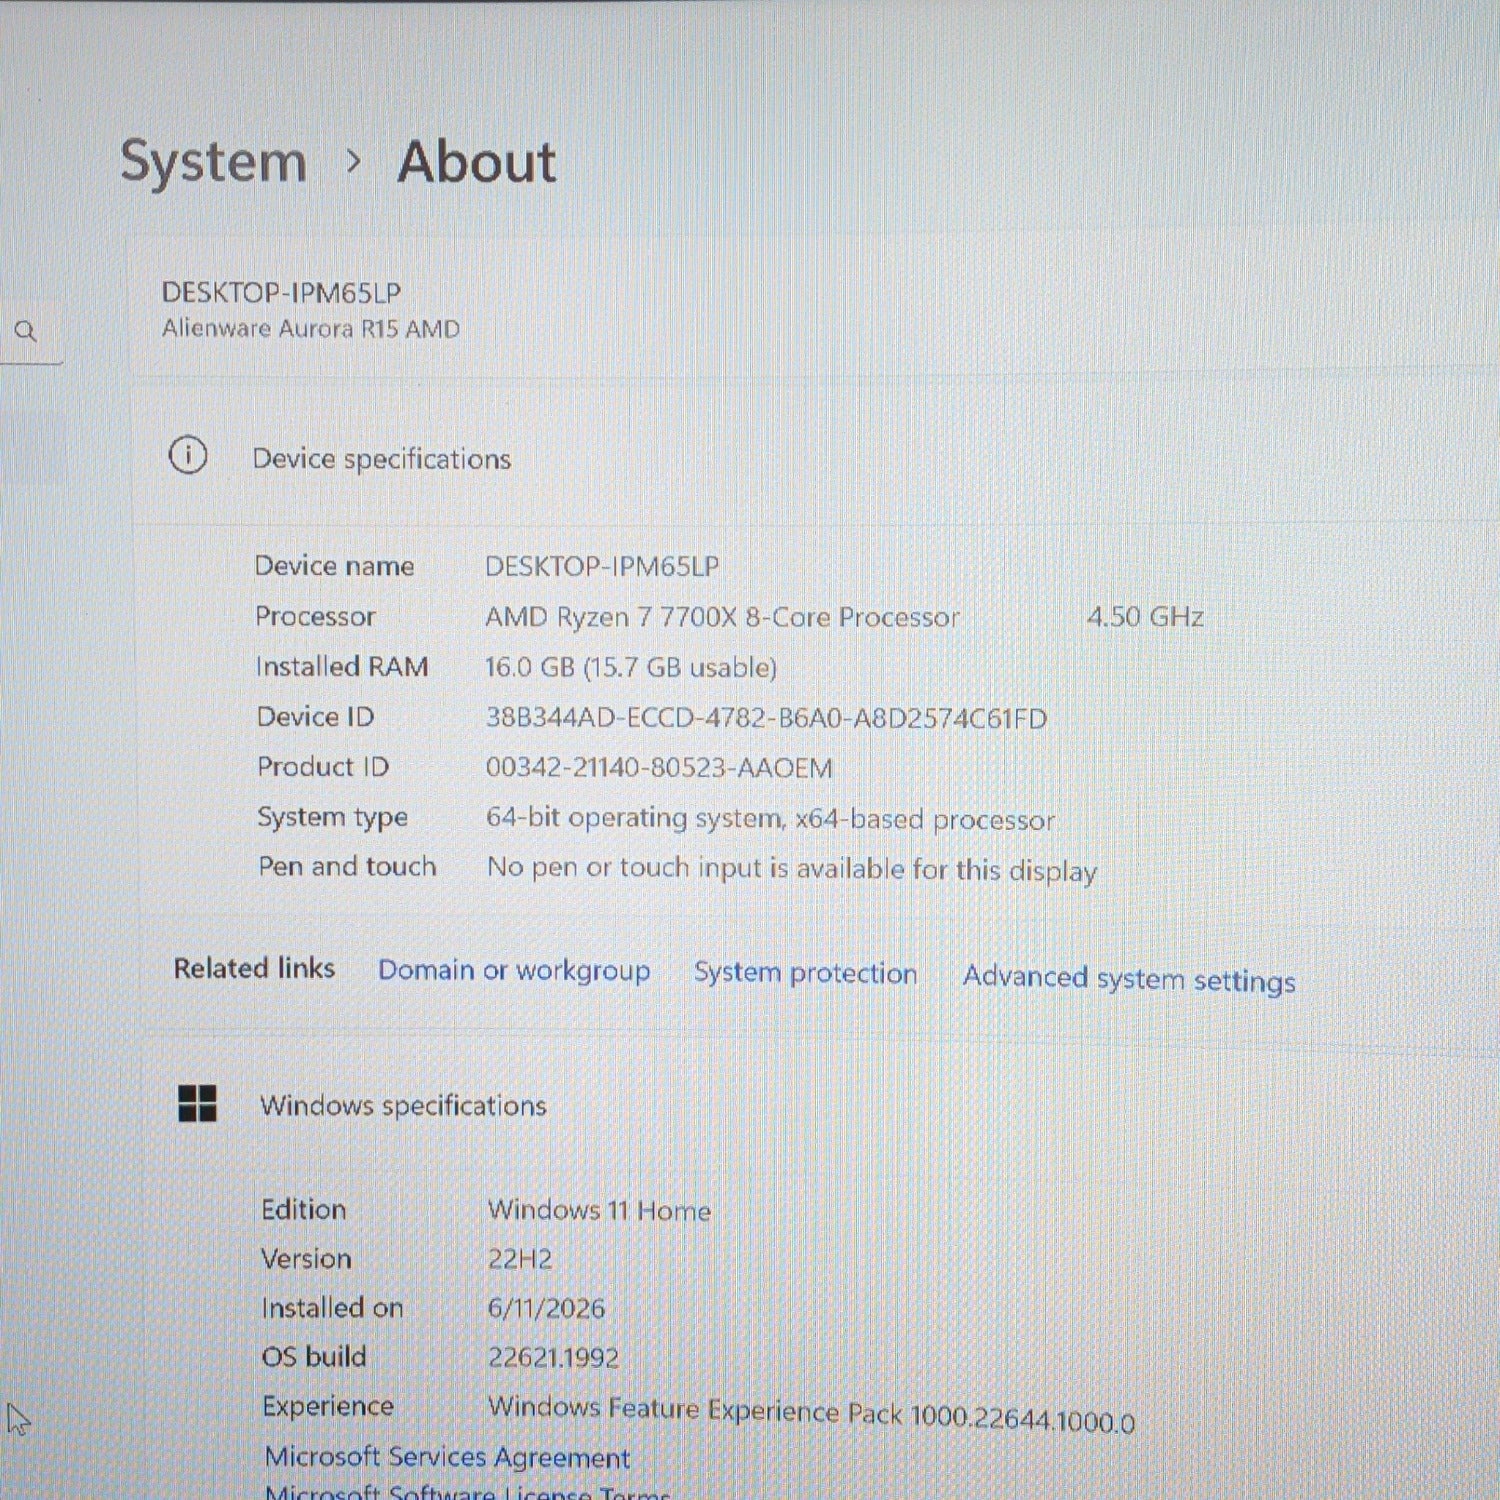The image size is (1500, 1500).
Task: Select AMD Ryzen 7 7700X 8-Core Processor text
Action: [722, 617]
